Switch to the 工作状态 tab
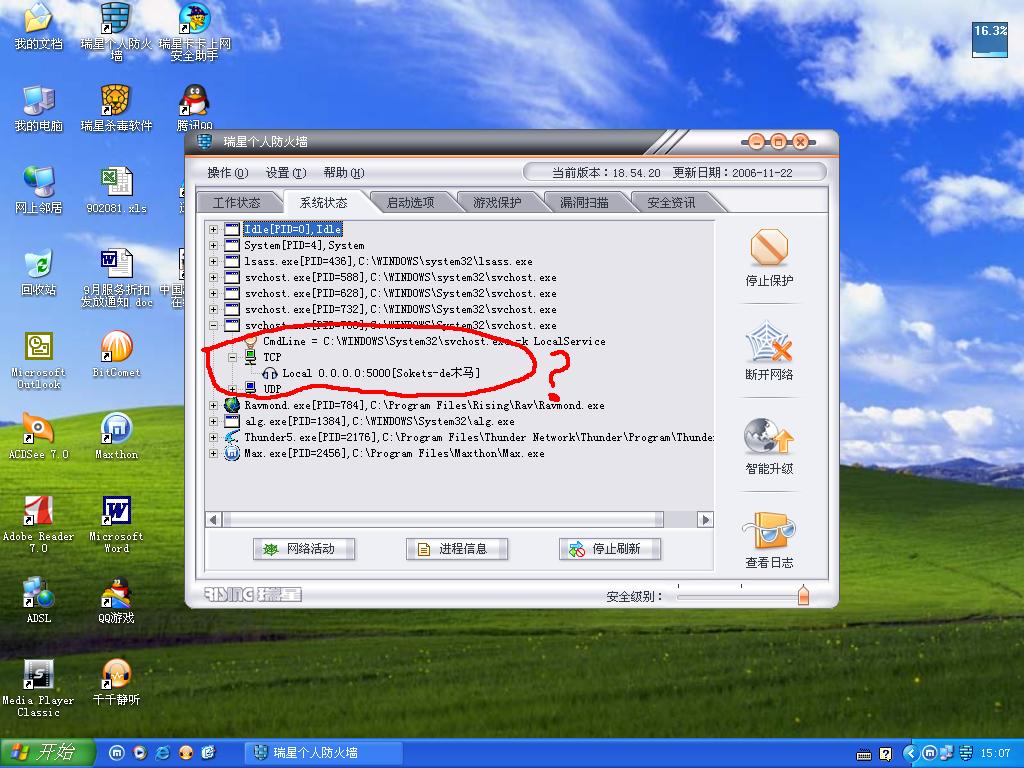1024x768 pixels. pos(236,202)
